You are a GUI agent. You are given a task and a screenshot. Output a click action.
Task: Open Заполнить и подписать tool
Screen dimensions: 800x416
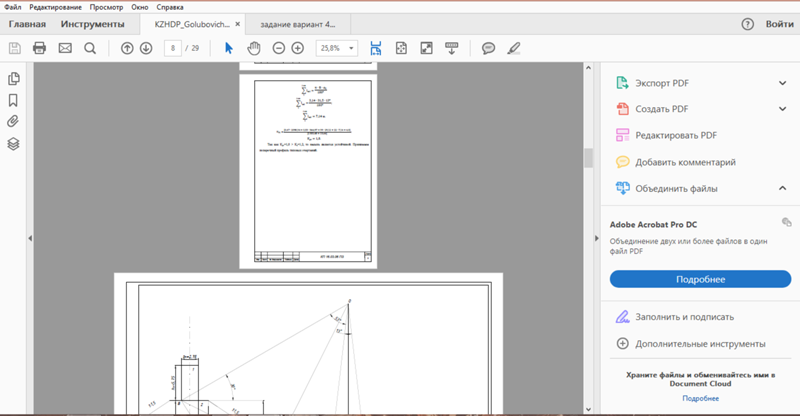(684, 317)
